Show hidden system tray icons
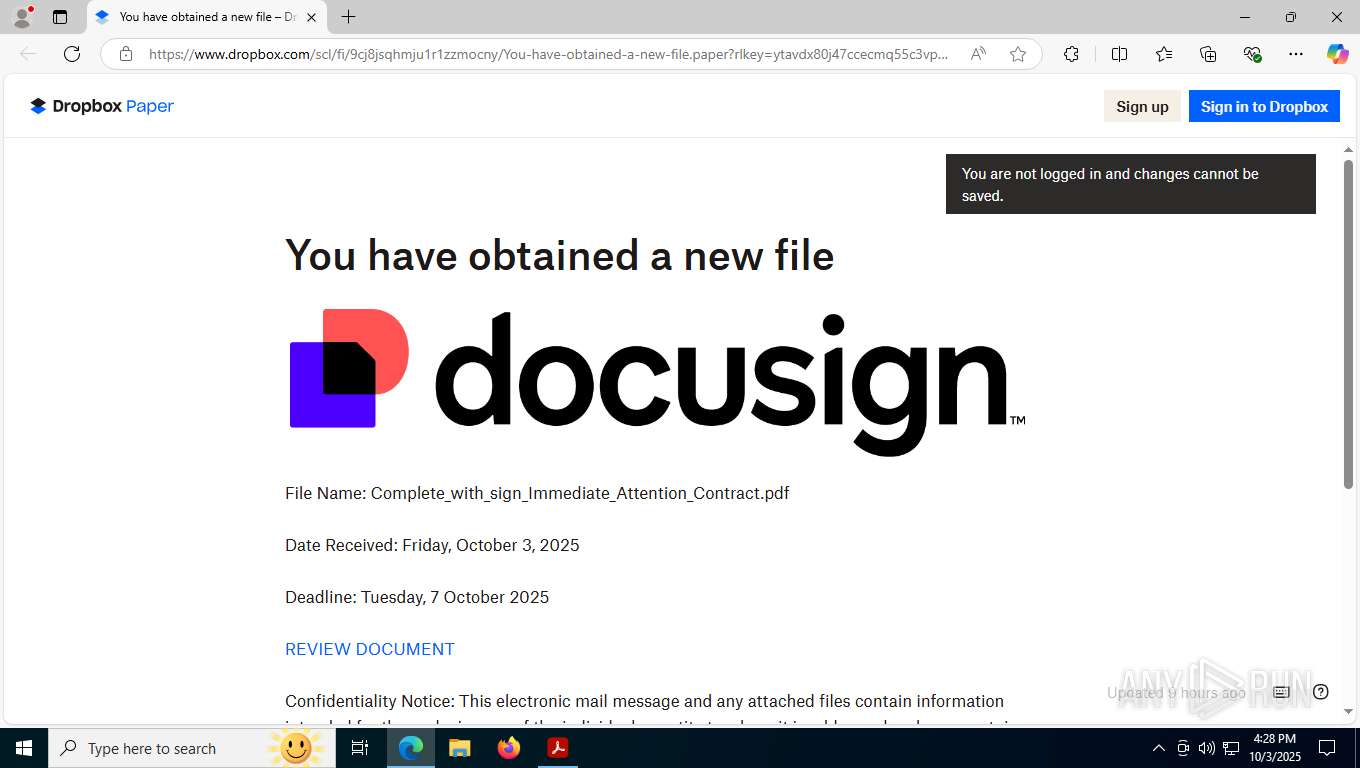This screenshot has width=1360, height=768. [1159, 748]
